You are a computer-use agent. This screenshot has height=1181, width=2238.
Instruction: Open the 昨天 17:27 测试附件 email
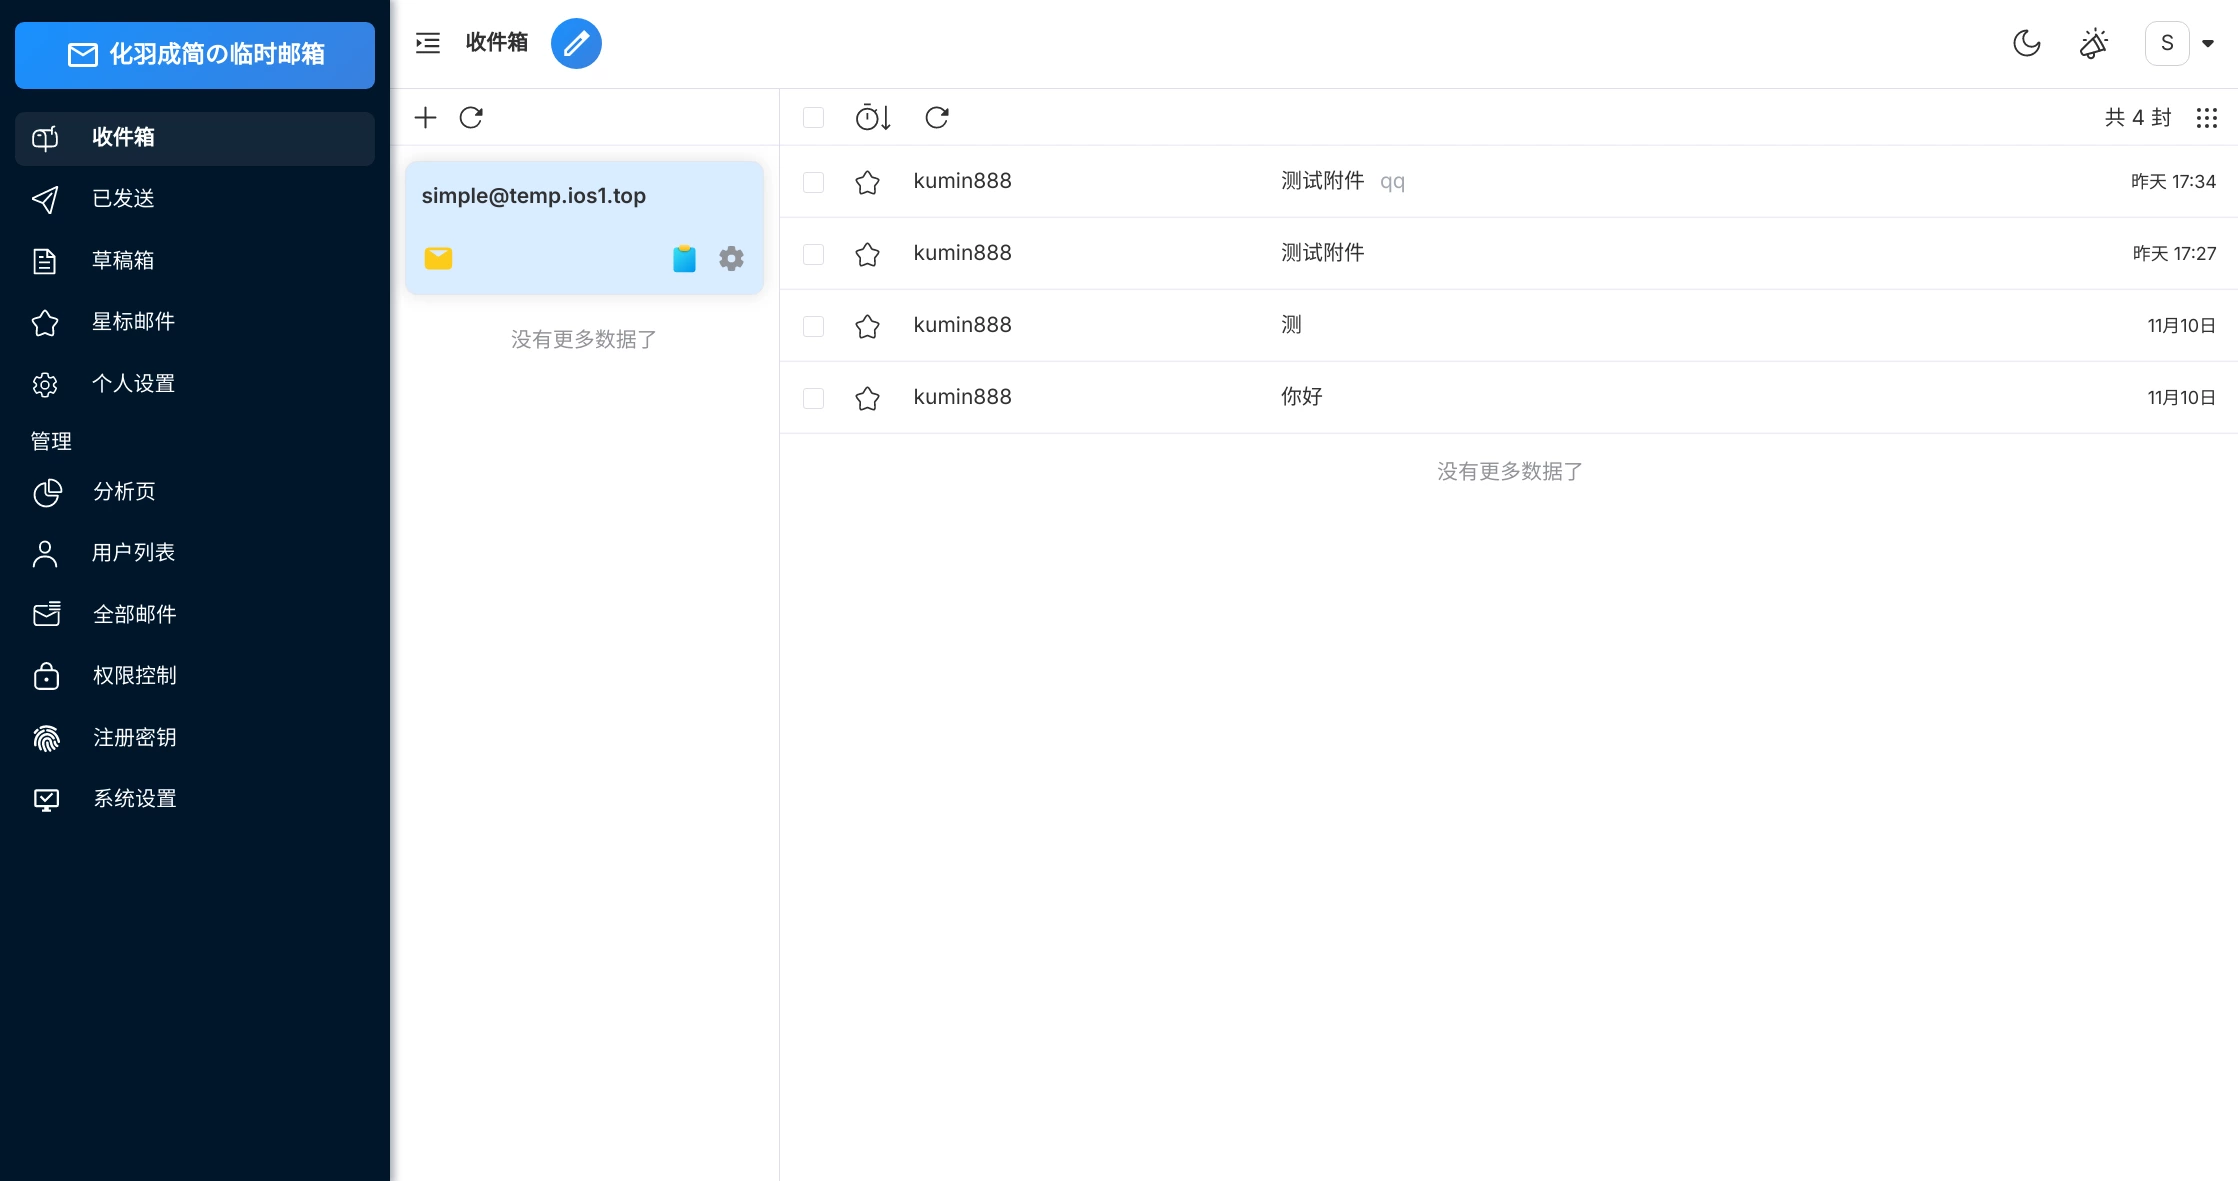[x=1322, y=253]
